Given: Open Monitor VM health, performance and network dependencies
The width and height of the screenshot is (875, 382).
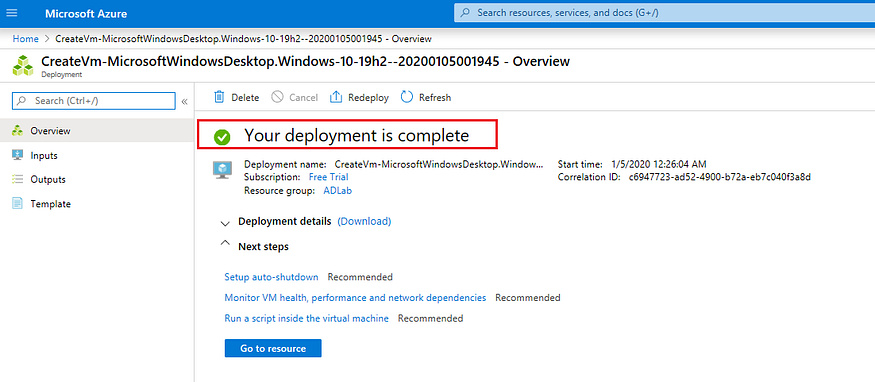Looking at the screenshot, I should (355, 298).
